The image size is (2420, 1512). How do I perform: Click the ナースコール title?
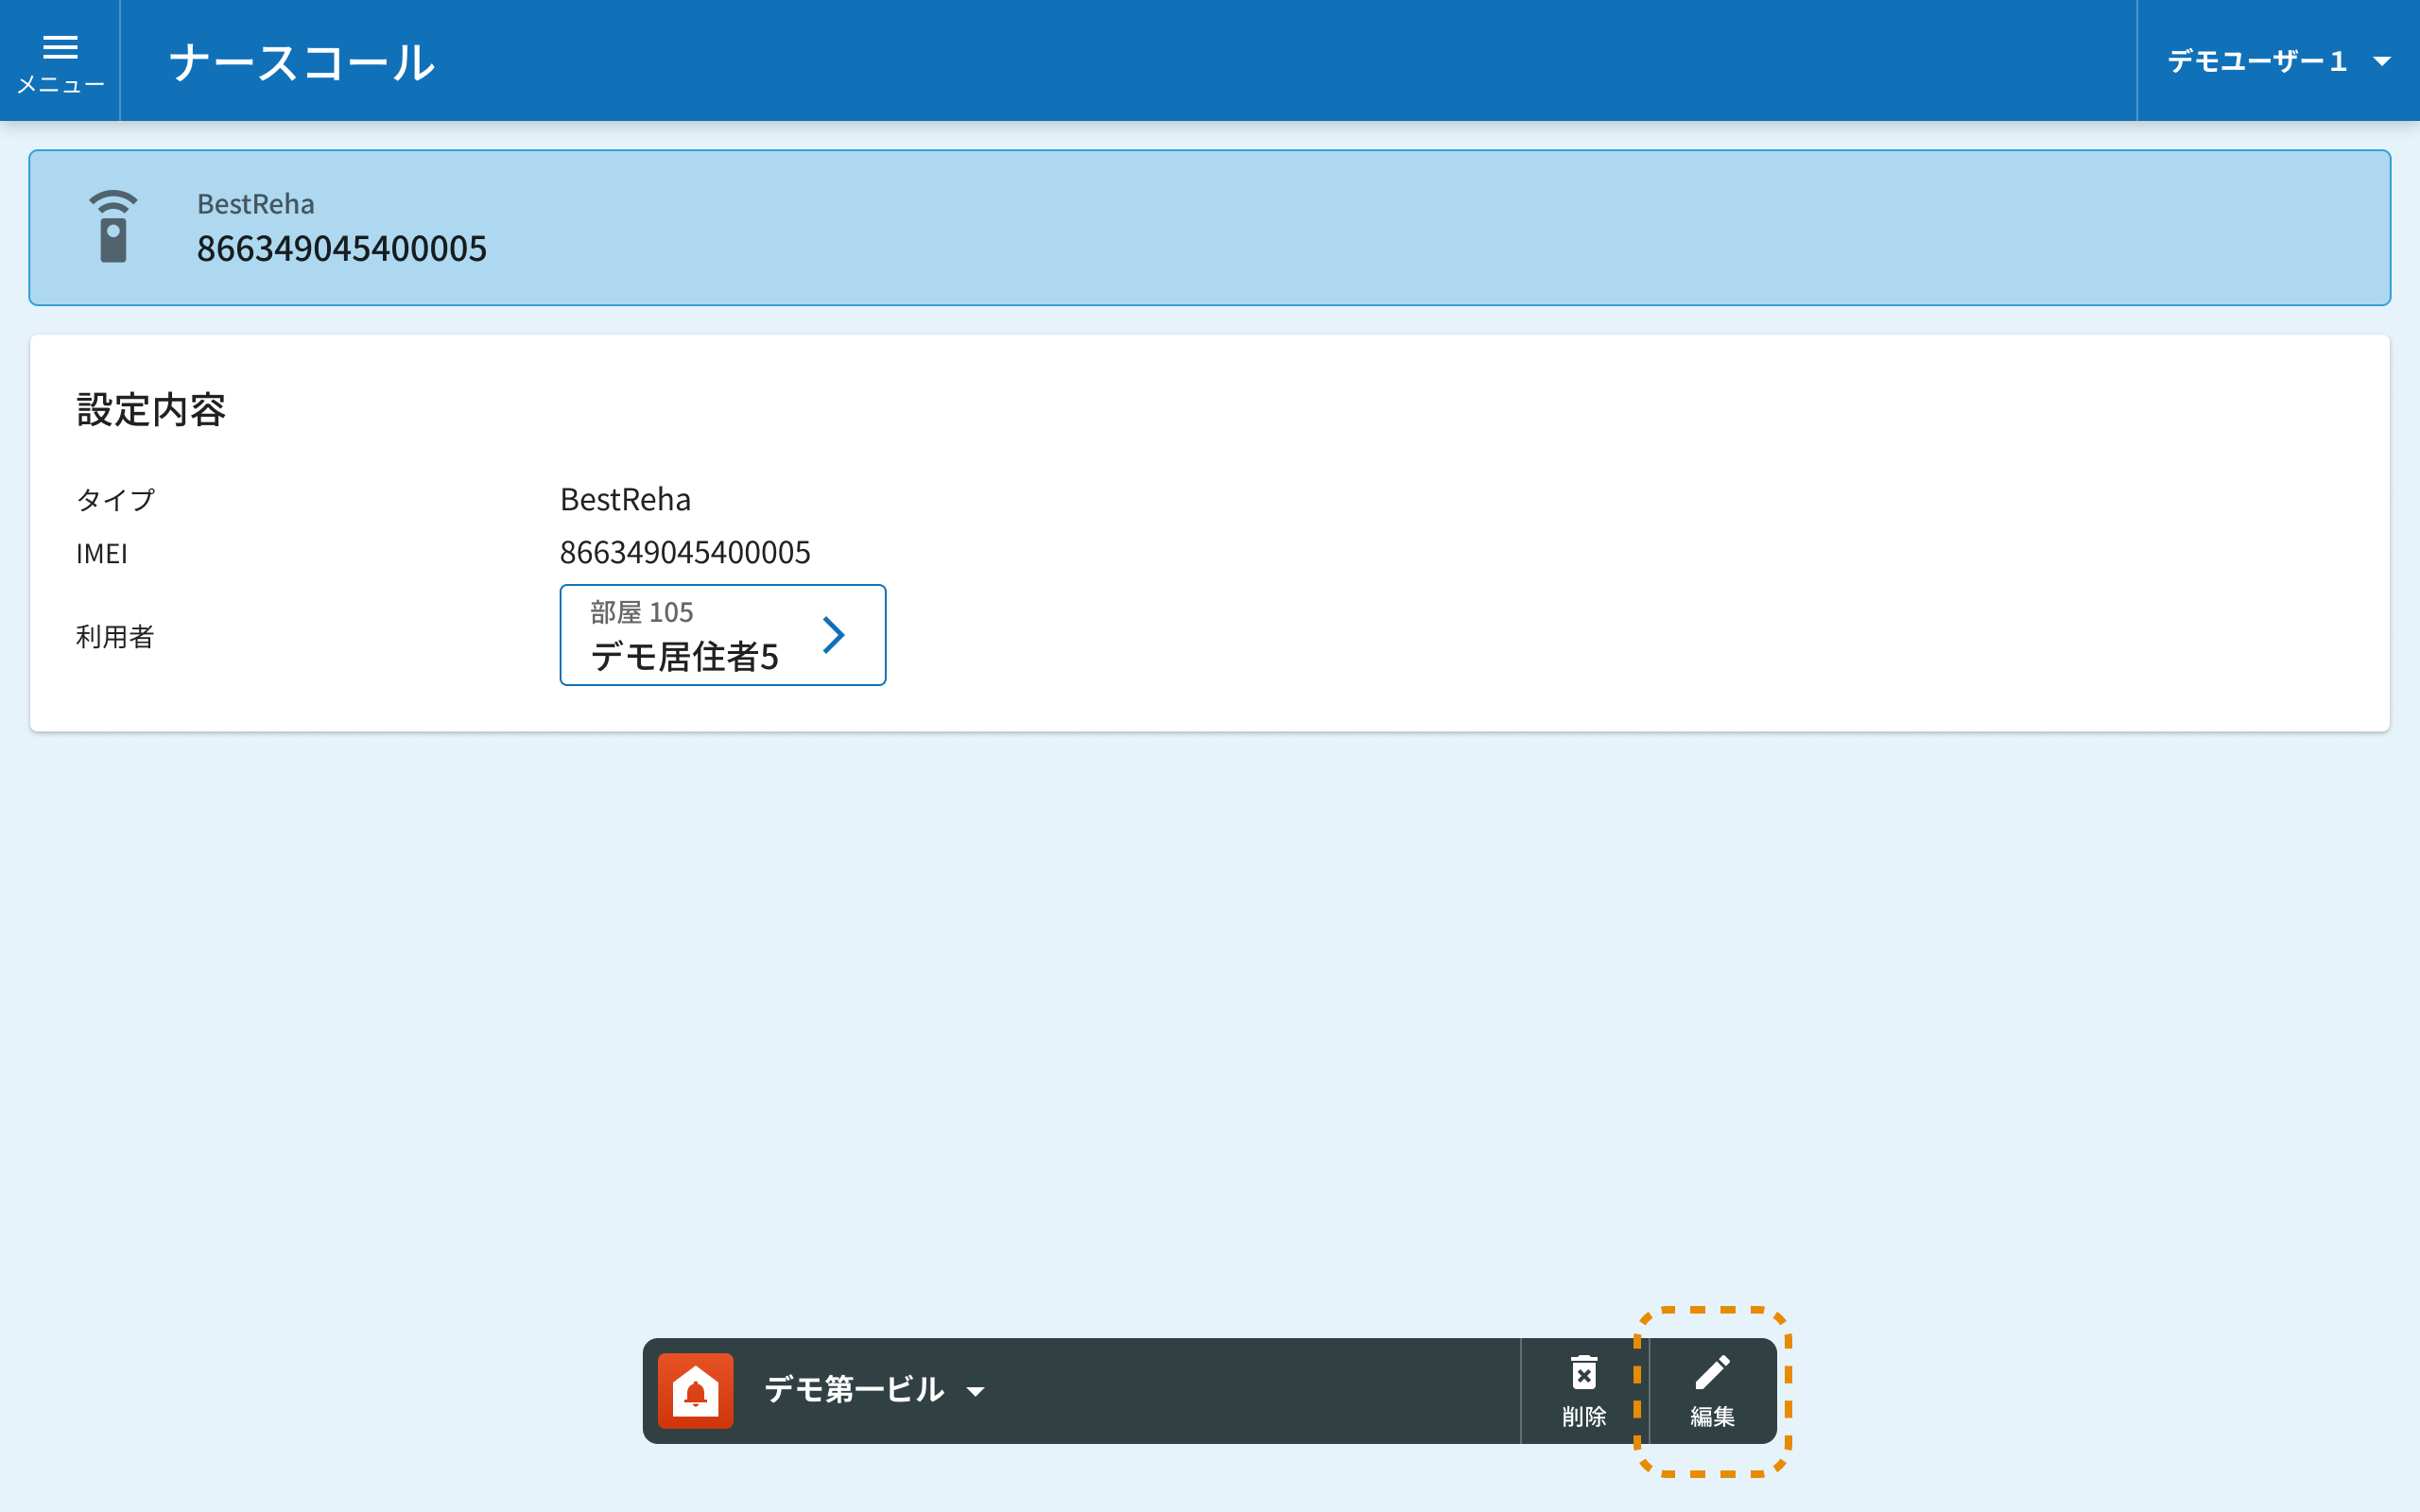click(x=302, y=62)
